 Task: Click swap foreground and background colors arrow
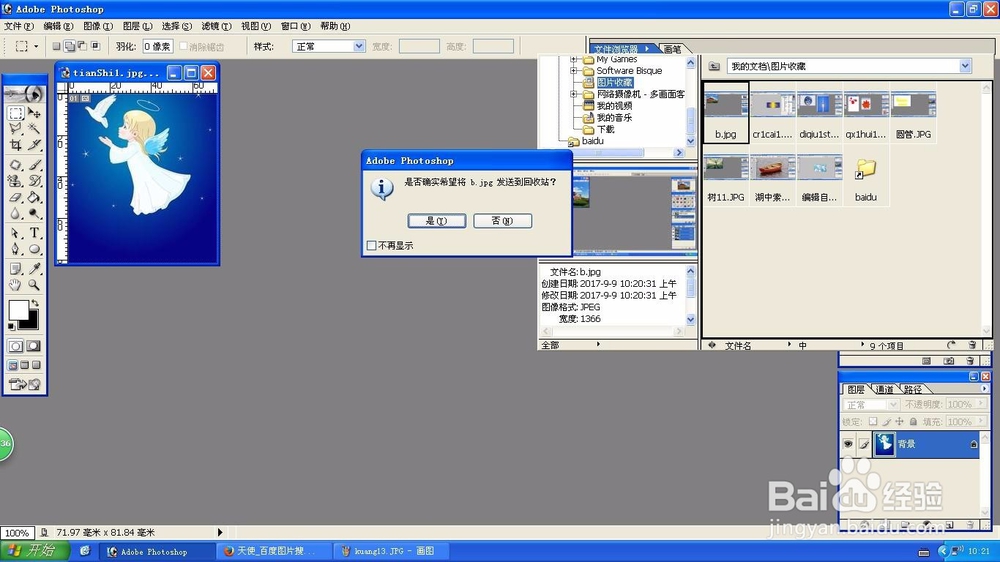click(35, 303)
